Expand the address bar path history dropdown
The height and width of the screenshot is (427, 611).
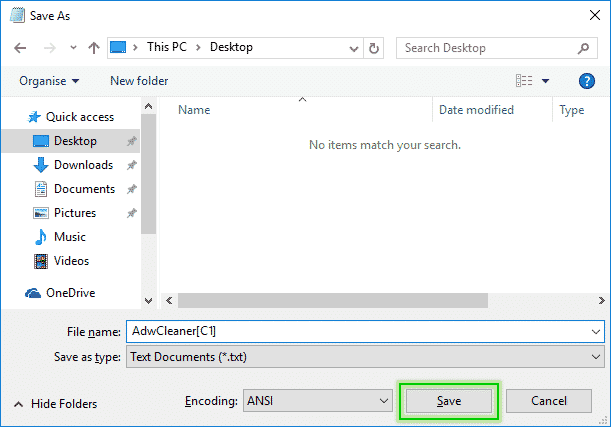pos(352,48)
